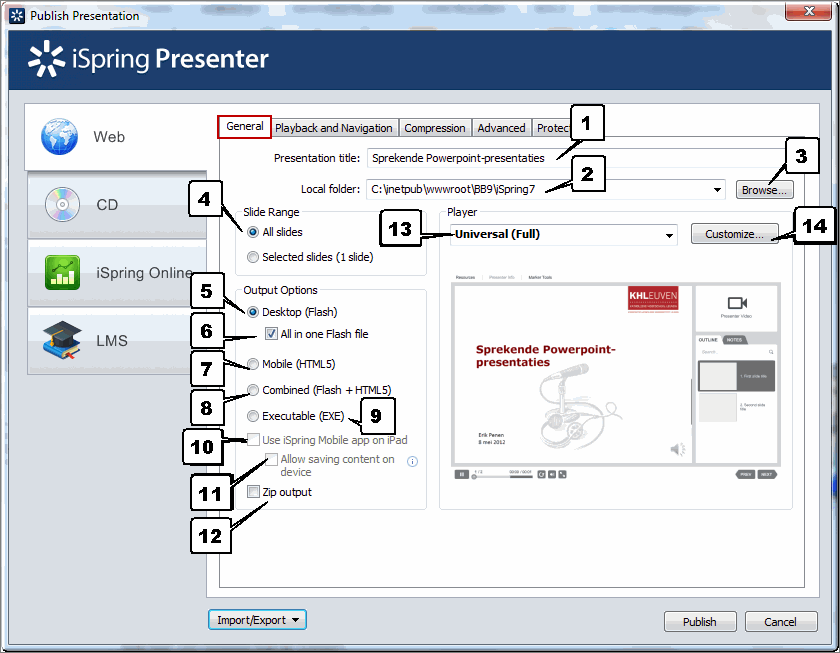Close the Publish Presentation window
Image resolution: width=840 pixels, height=653 pixels.
coord(808,11)
